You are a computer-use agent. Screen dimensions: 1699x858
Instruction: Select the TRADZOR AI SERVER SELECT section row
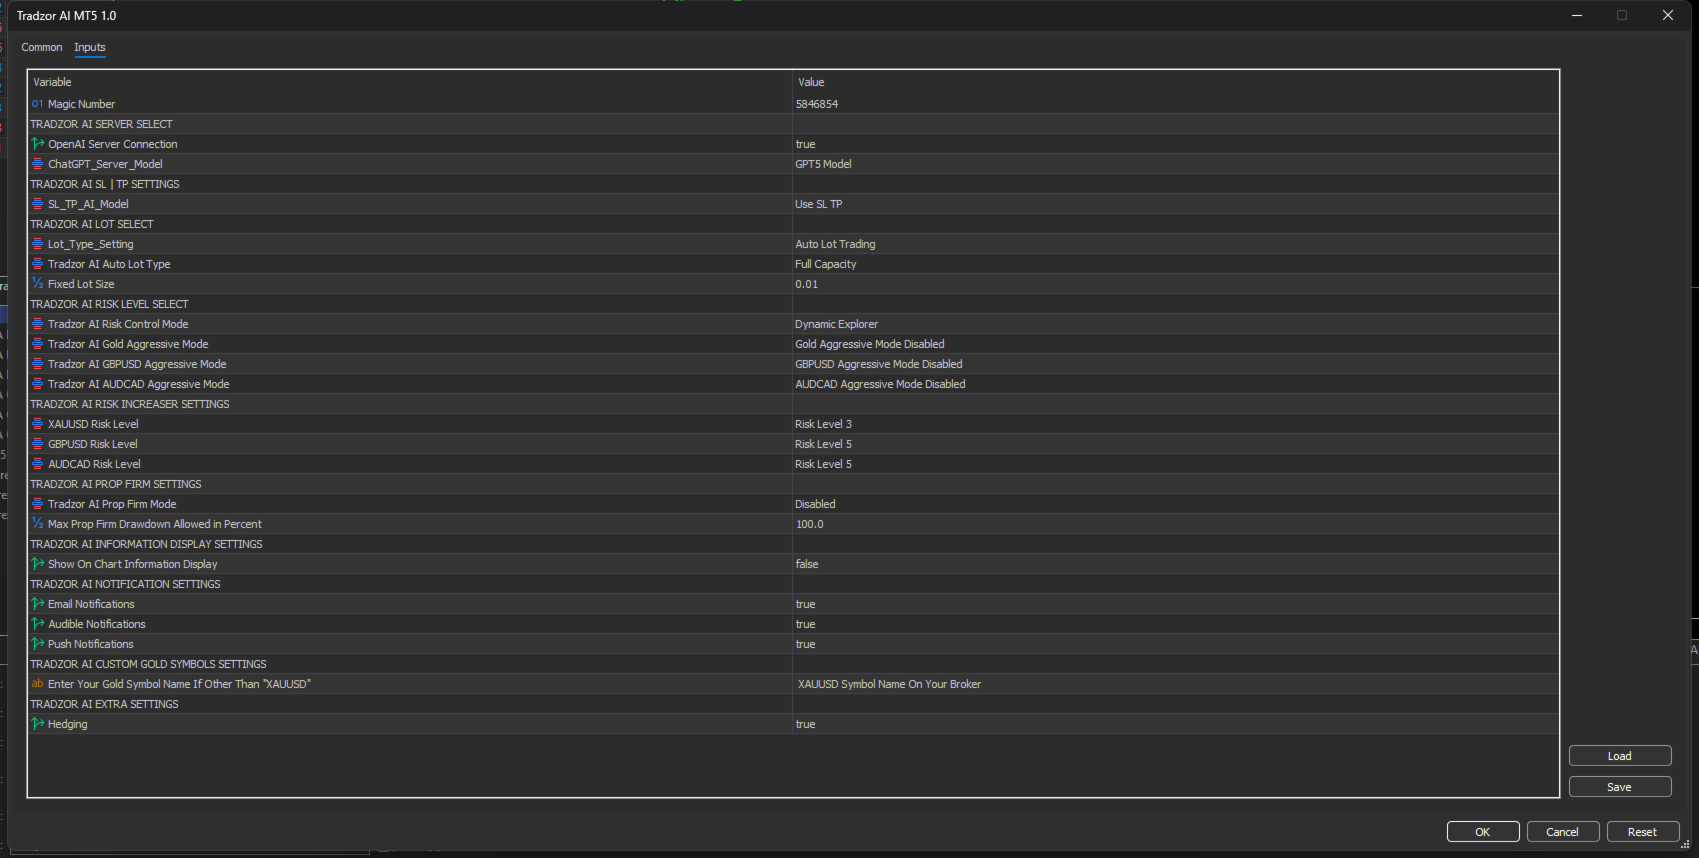793,124
